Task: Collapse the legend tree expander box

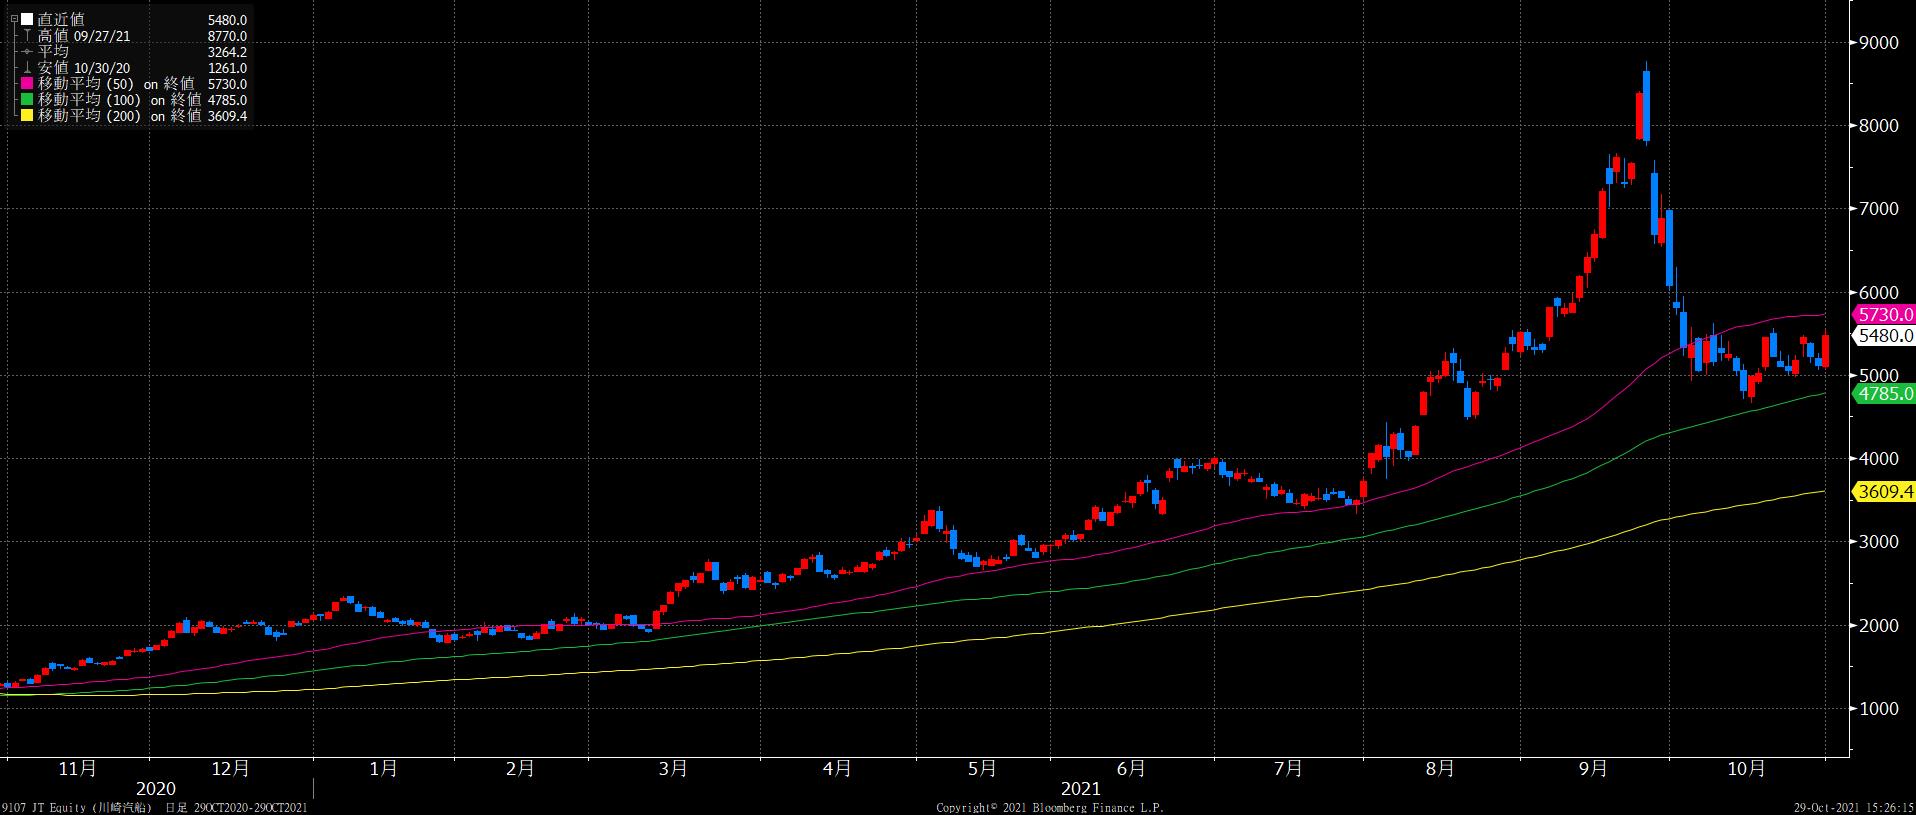Action: point(14,19)
